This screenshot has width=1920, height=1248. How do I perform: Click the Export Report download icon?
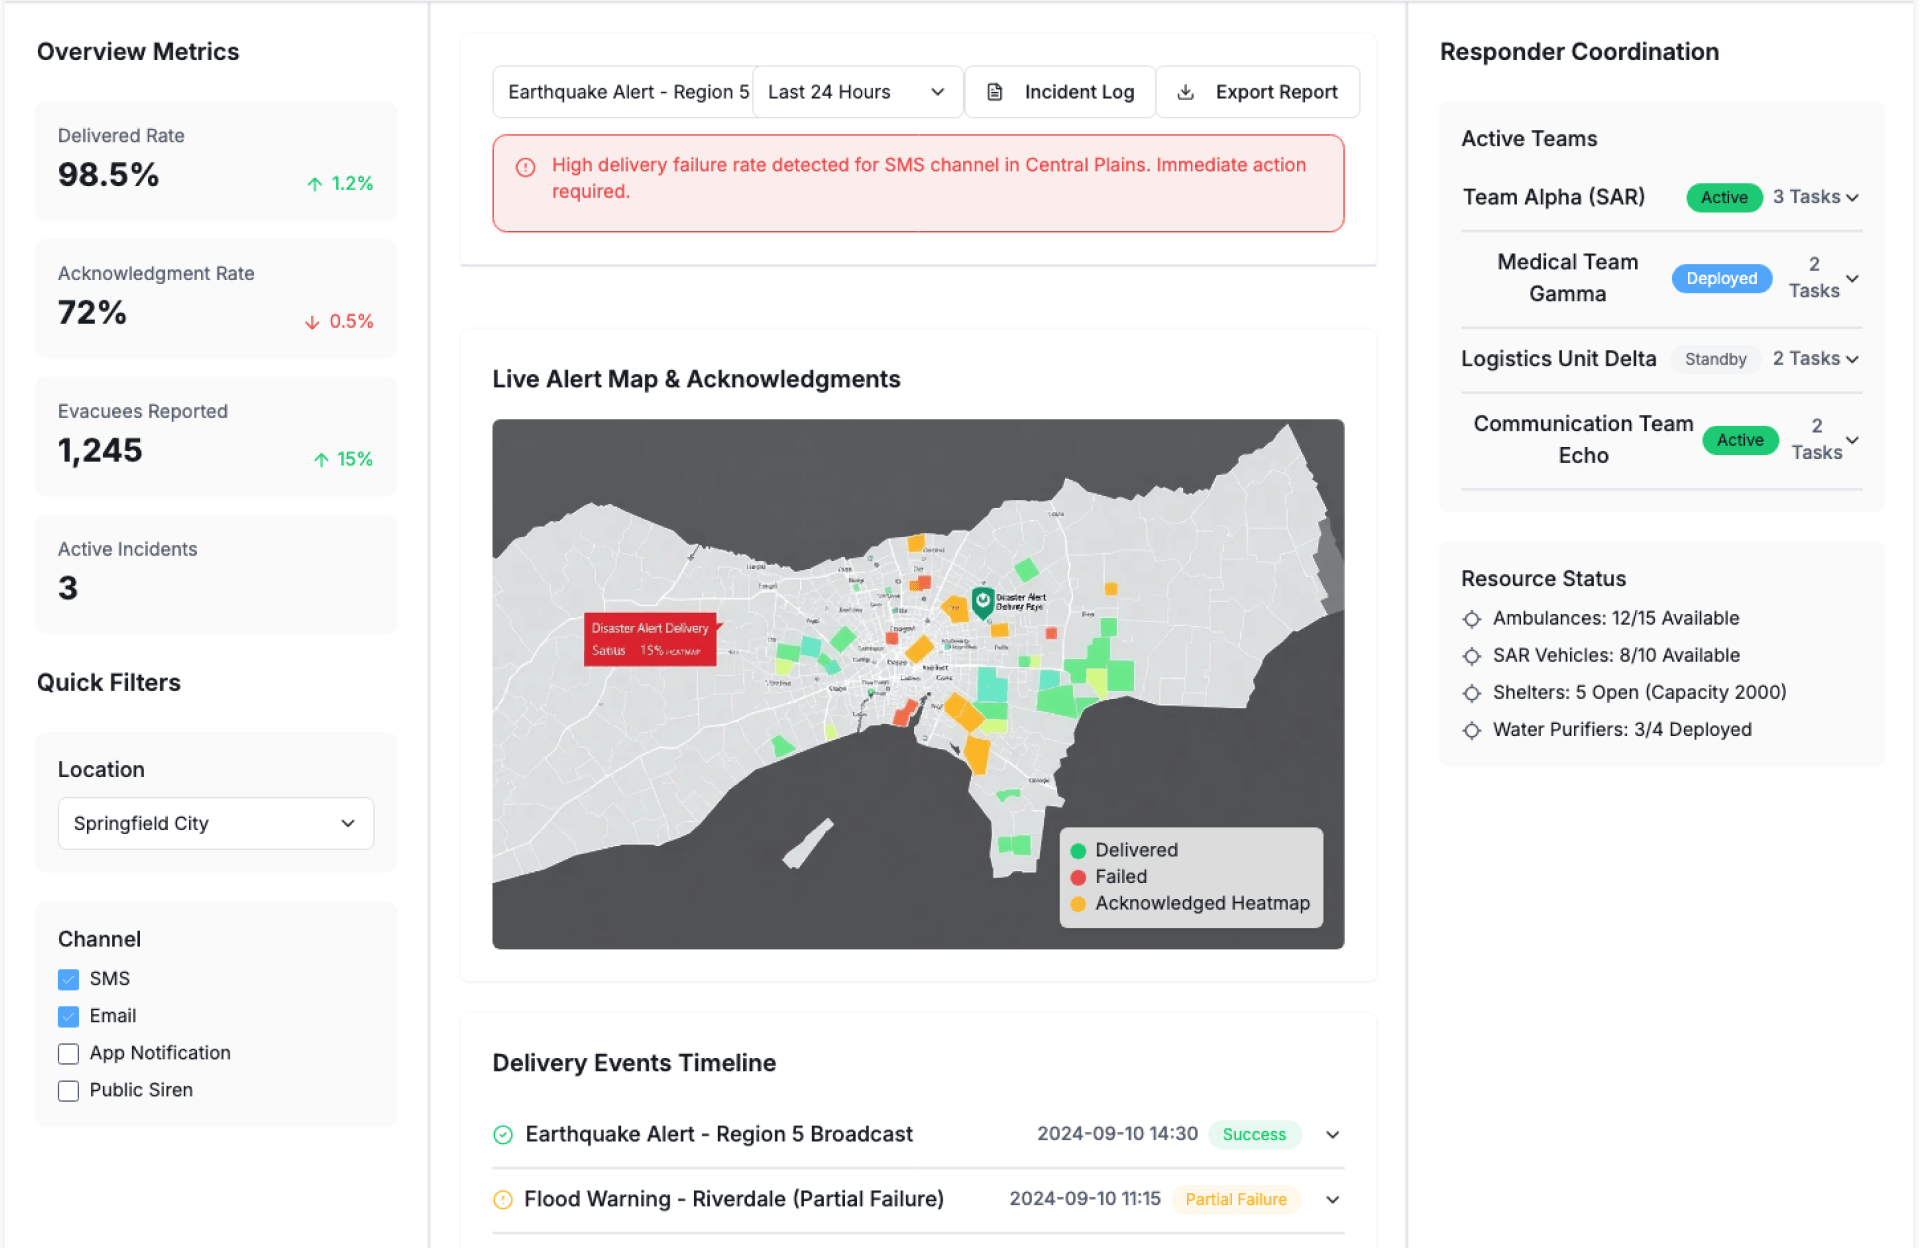(1185, 92)
